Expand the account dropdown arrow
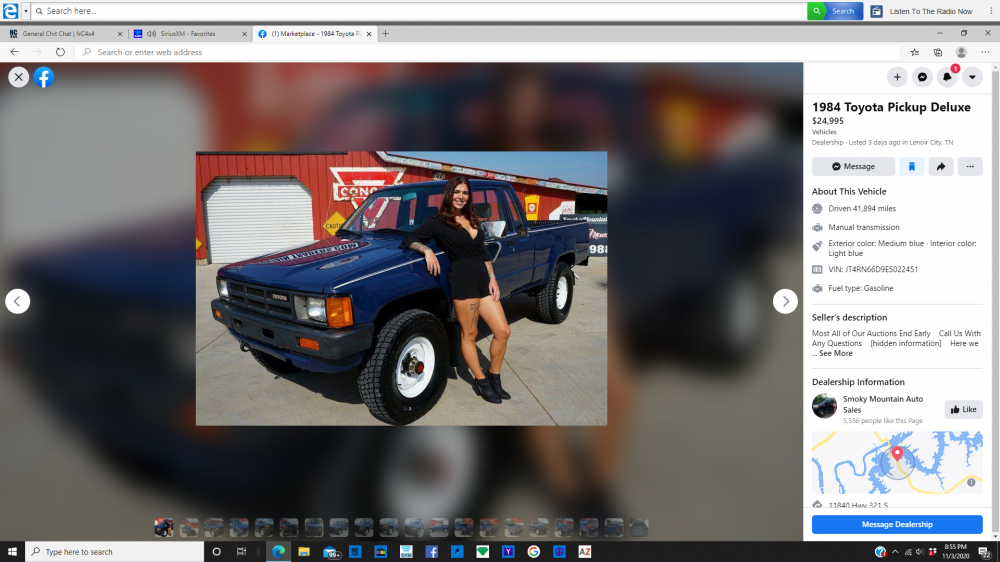 pyautogui.click(x=971, y=77)
